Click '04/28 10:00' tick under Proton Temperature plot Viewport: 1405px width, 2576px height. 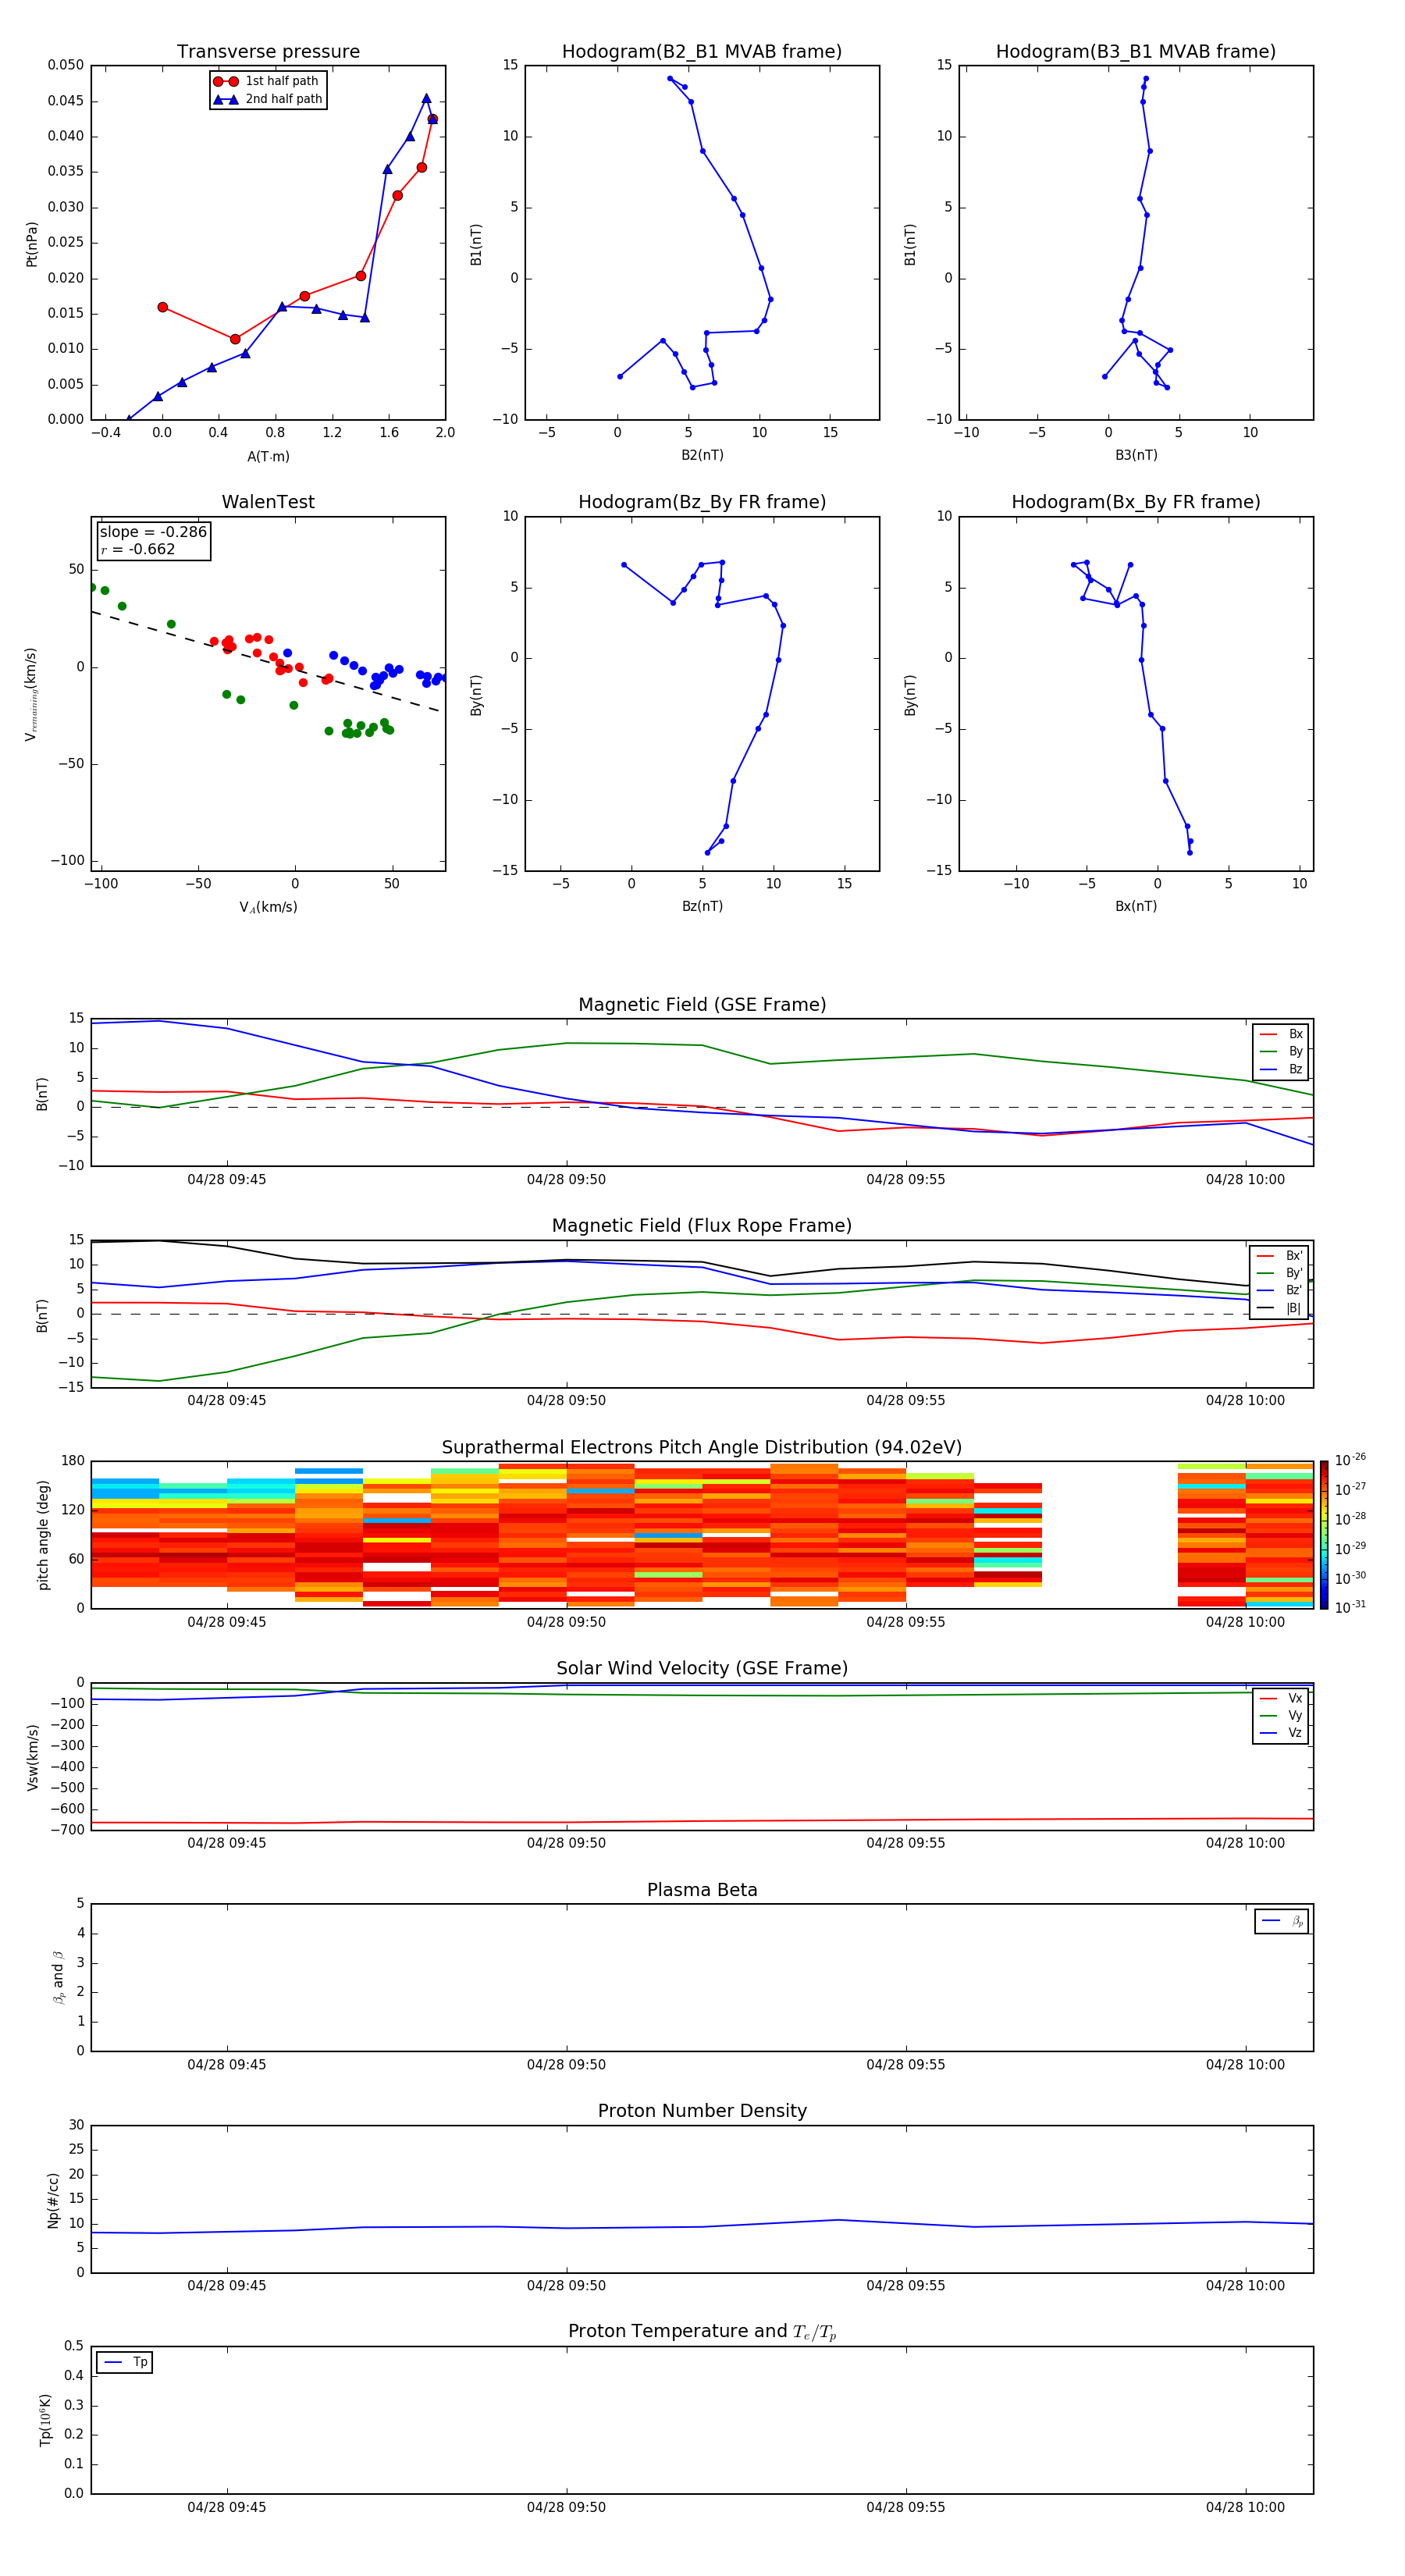tap(1245, 2507)
